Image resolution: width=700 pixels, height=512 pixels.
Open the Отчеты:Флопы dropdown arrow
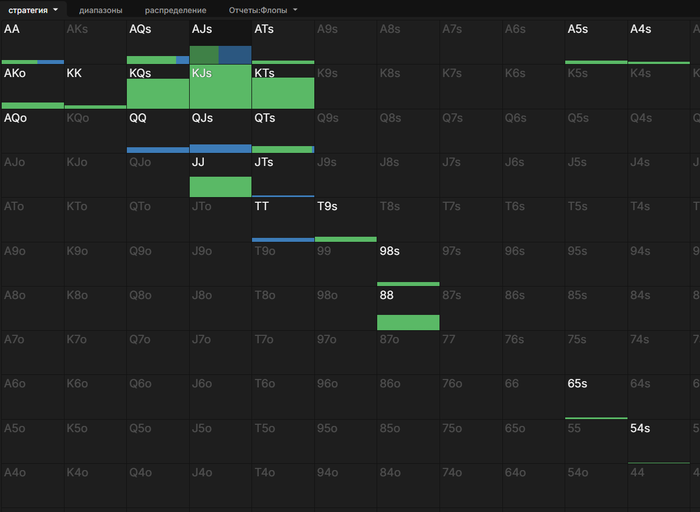click(x=295, y=10)
